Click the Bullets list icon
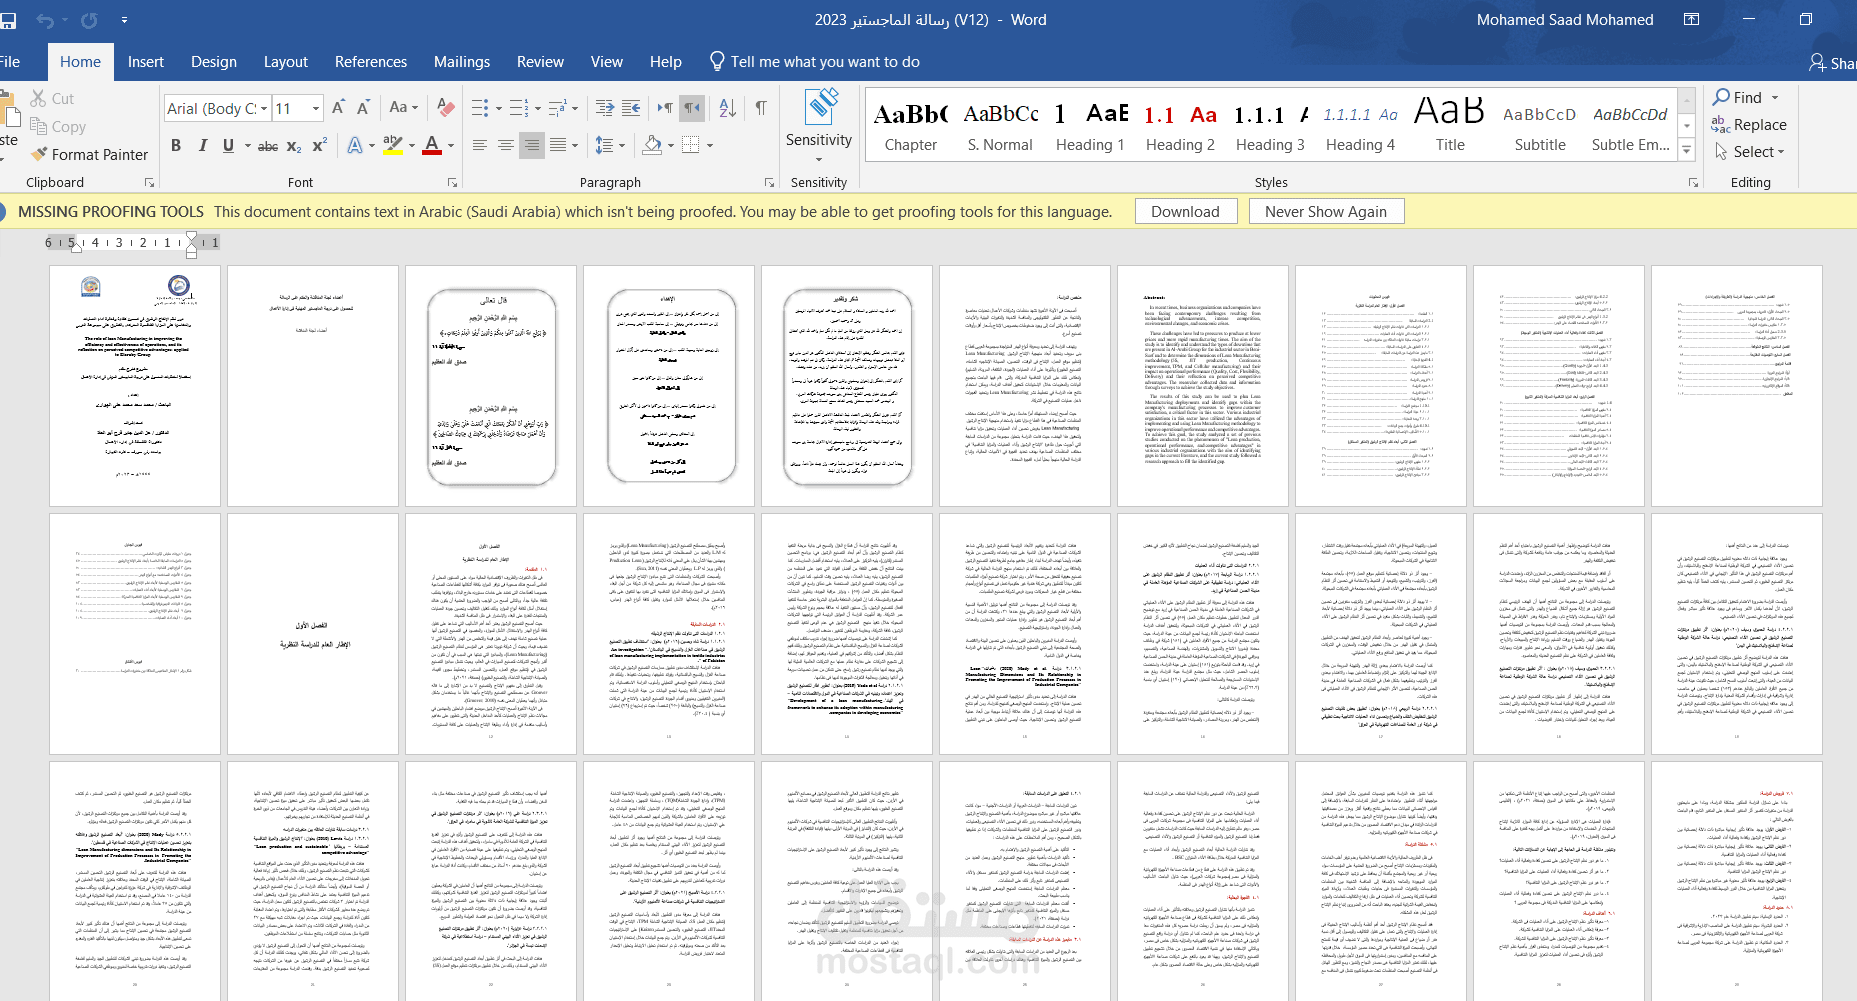 pos(479,108)
